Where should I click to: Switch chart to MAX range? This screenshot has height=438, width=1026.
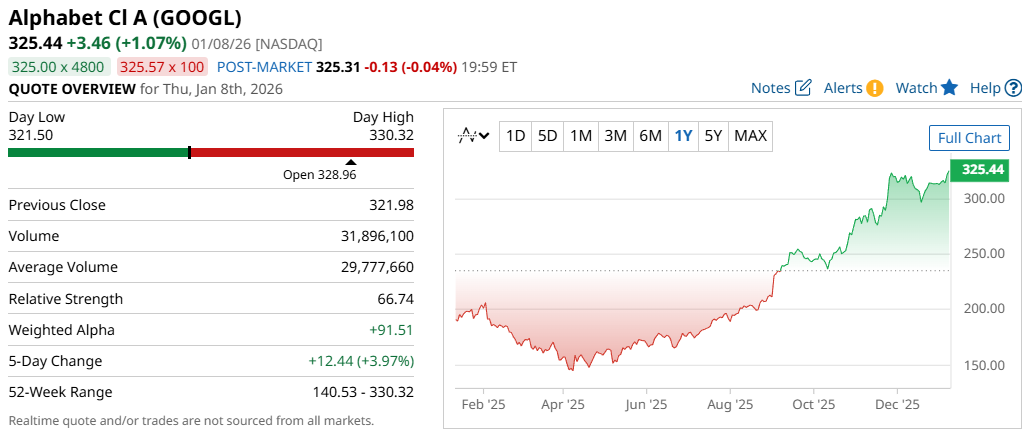click(x=751, y=136)
